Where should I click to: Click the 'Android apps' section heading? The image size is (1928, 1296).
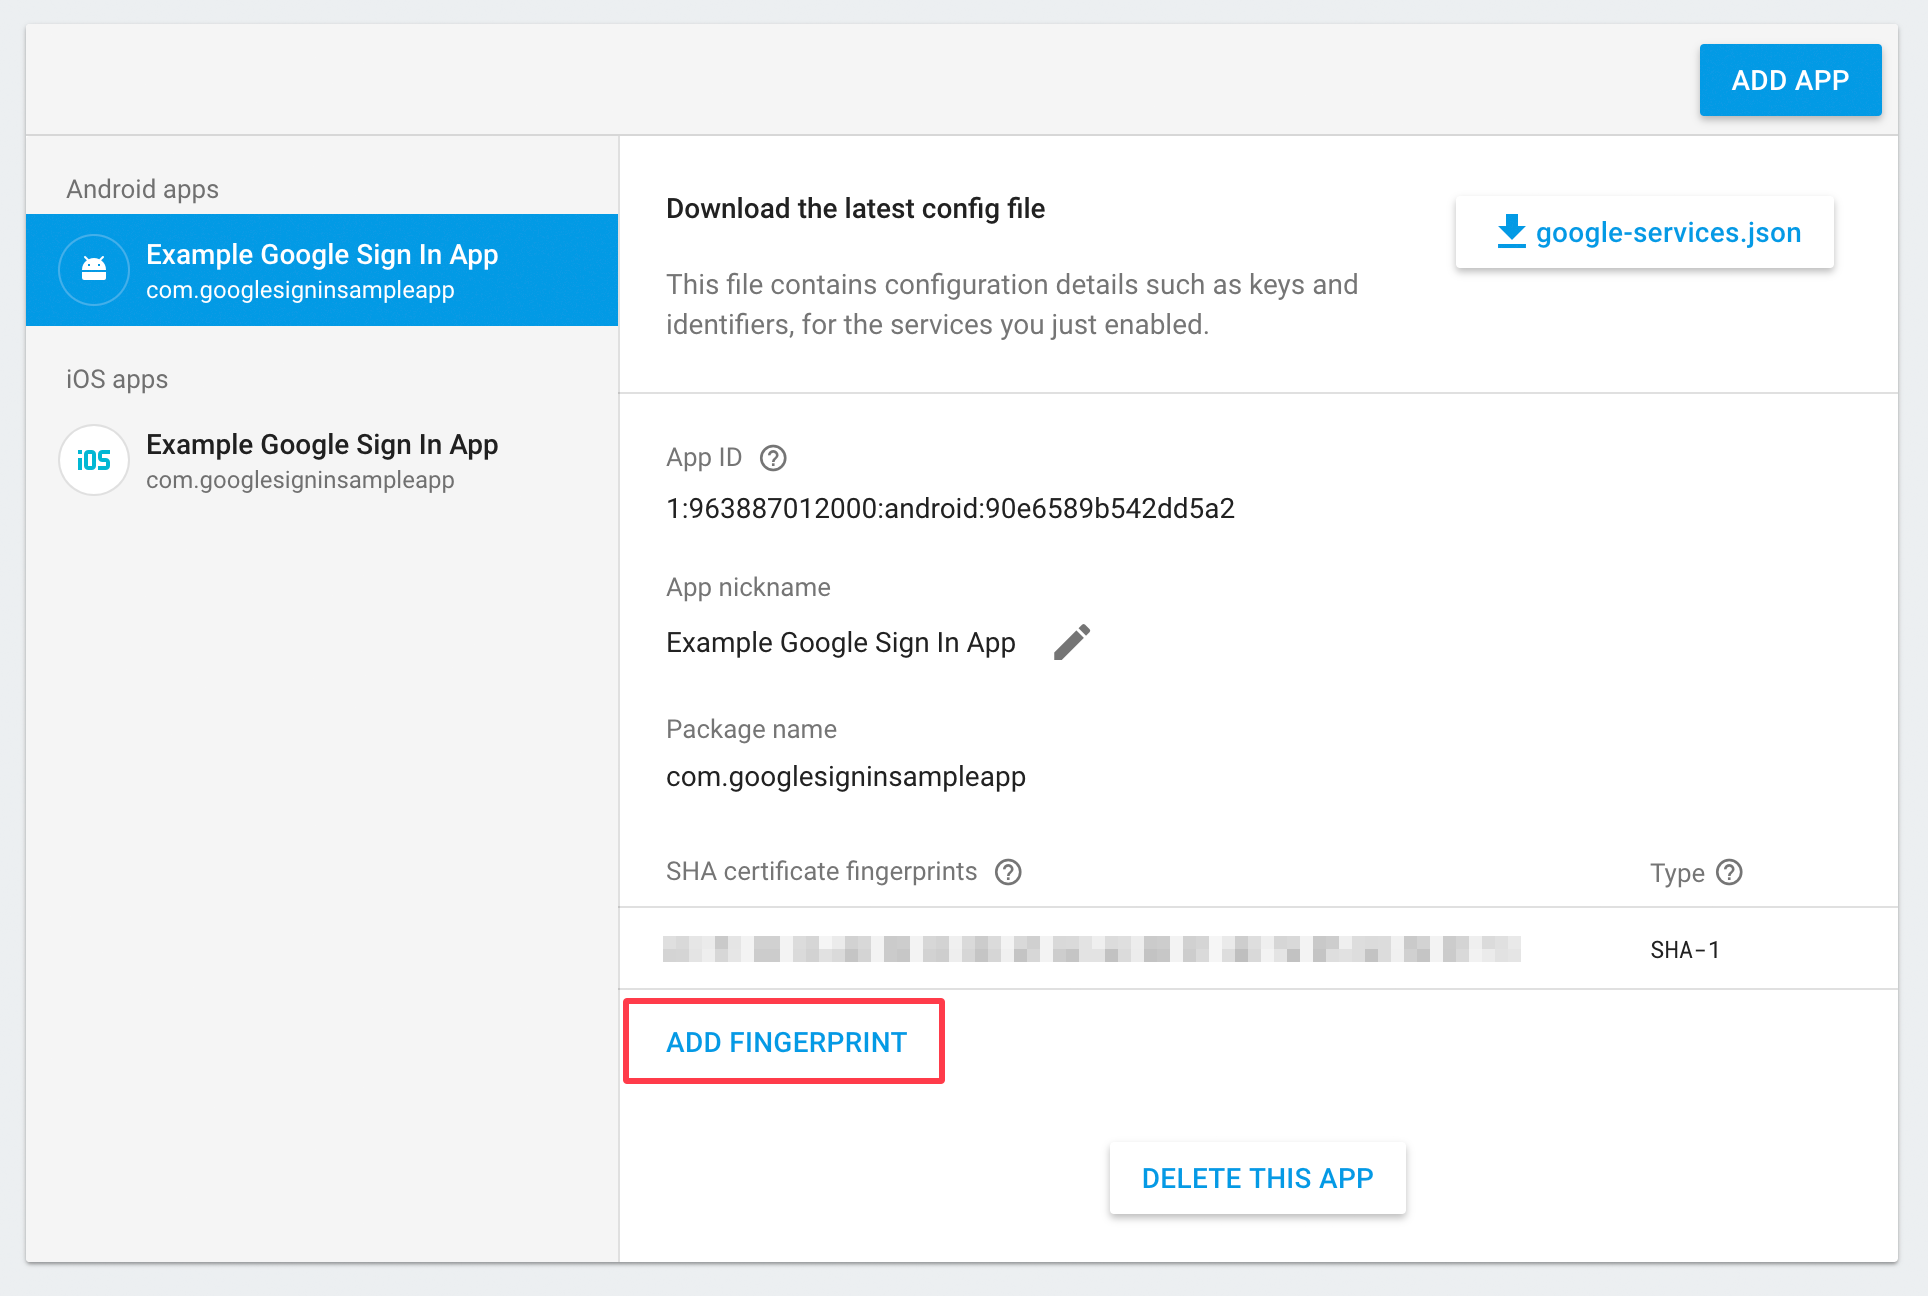tap(143, 189)
